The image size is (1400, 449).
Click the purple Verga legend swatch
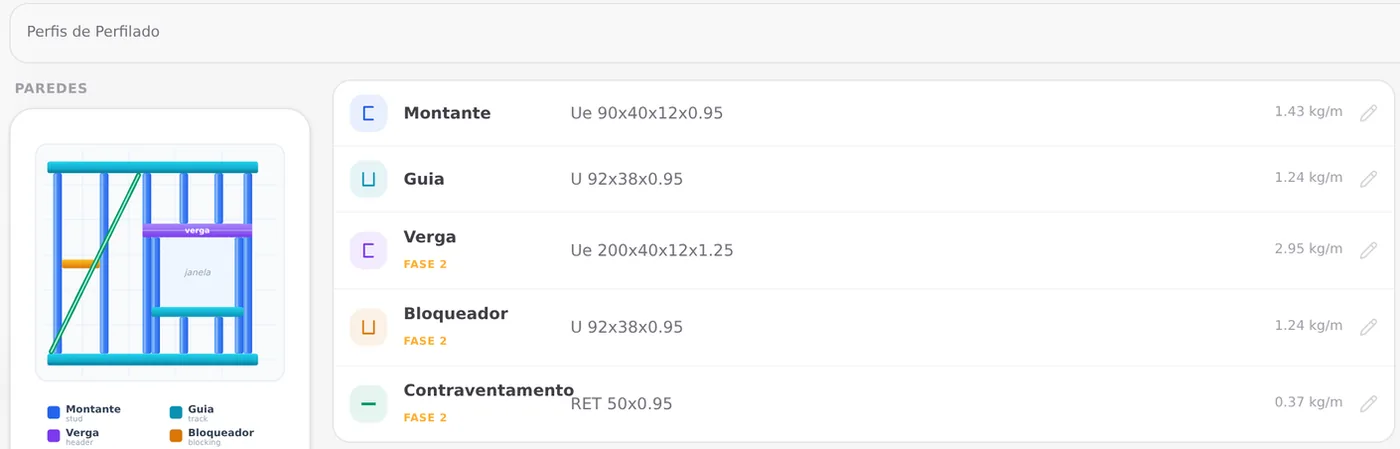[x=54, y=436]
